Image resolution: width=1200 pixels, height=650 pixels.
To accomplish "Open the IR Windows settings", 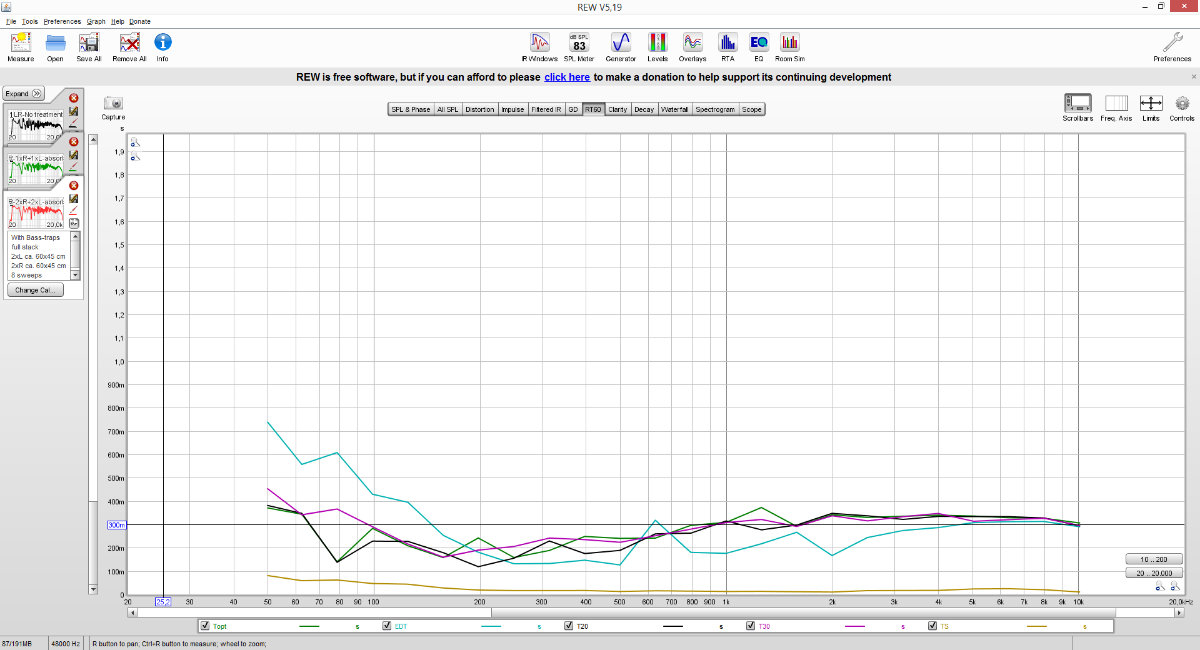I will [540, 43].
